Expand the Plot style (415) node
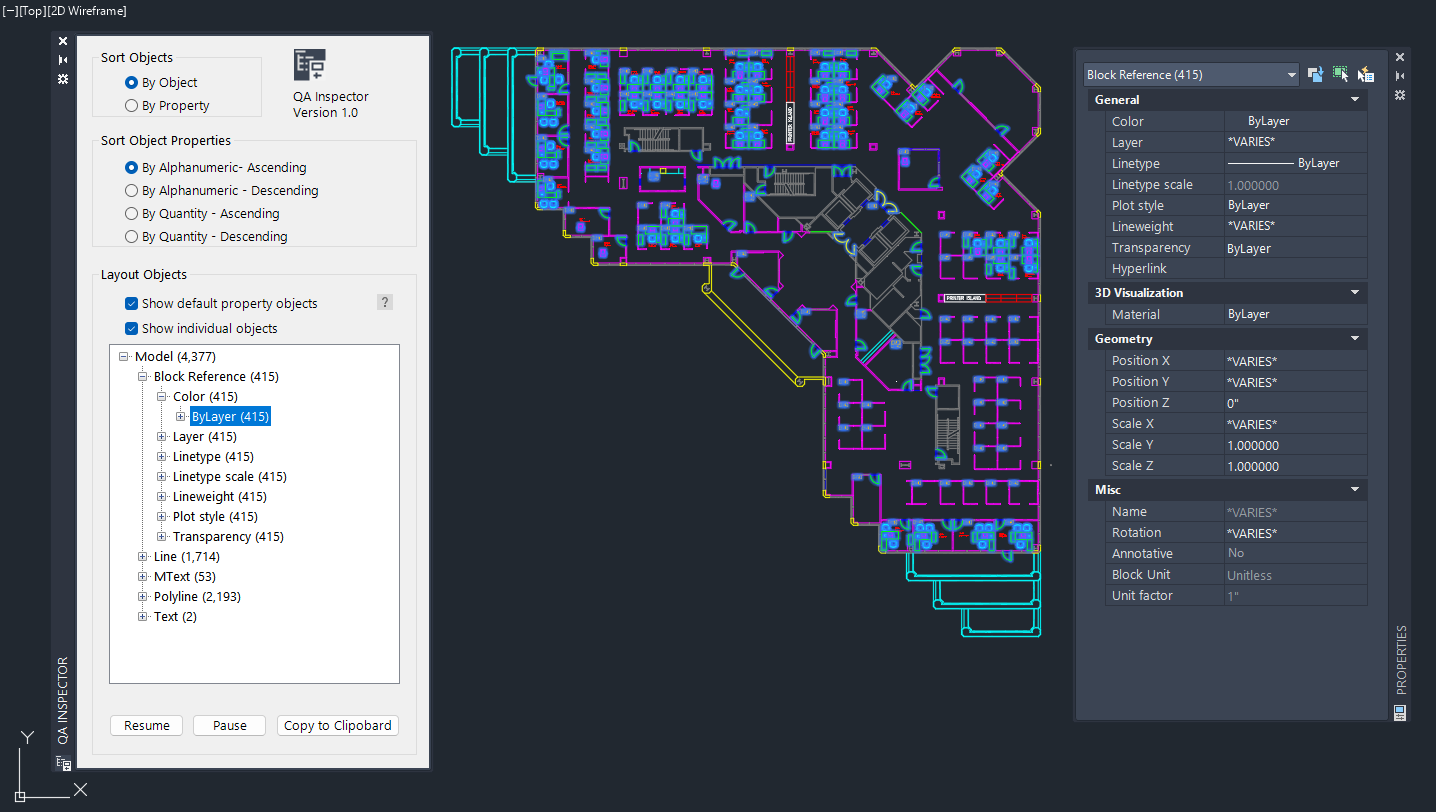This screenshot has height=812, width=1436. click(x=162, y=517)
